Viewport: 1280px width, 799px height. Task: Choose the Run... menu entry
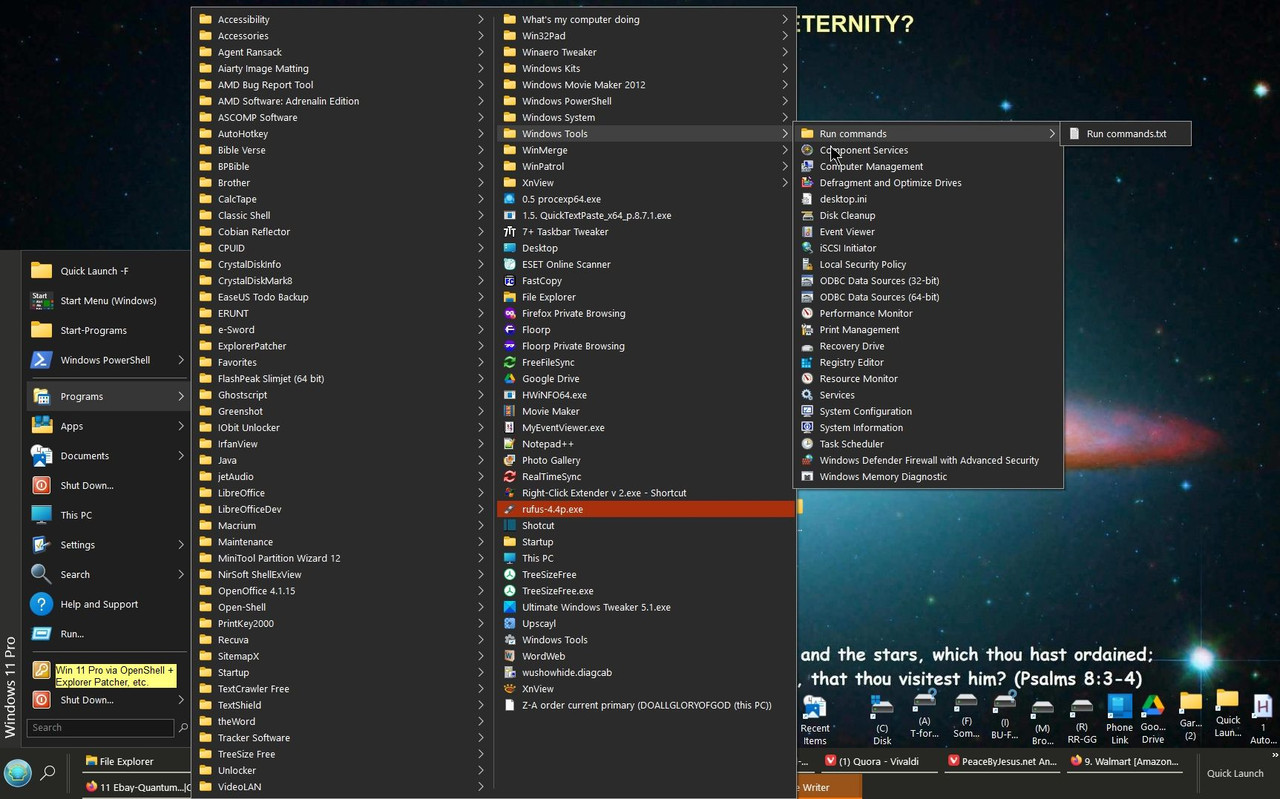point(108,633)
